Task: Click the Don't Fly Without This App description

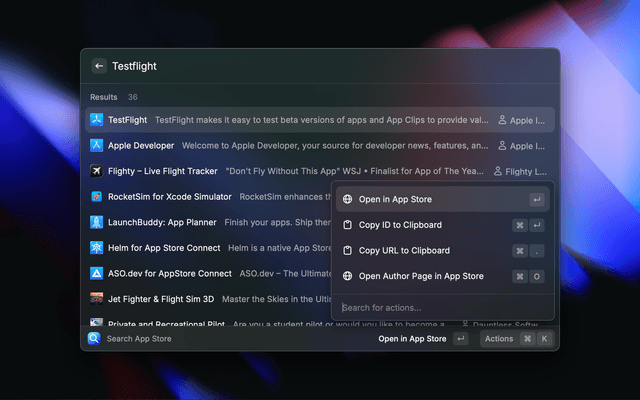Action: pyautogui.click(x=354, y=171)
